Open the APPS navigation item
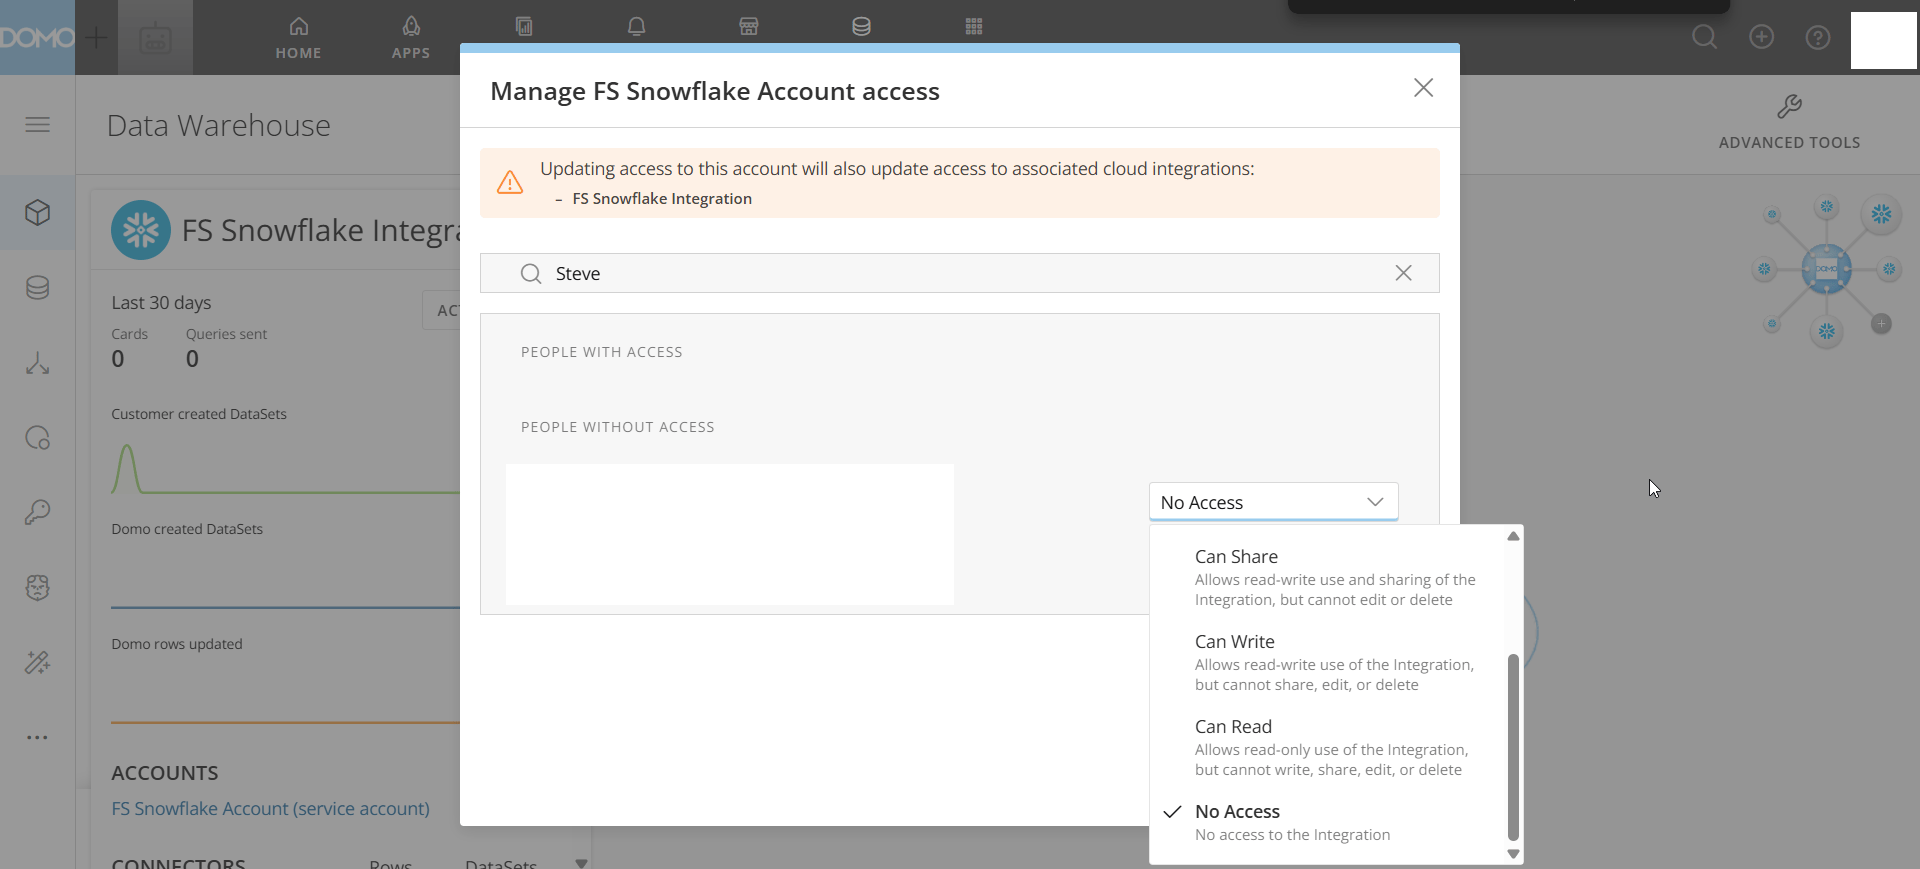Screen dimensions: 1920x869 pyautogui.click(x=411, y=37)
